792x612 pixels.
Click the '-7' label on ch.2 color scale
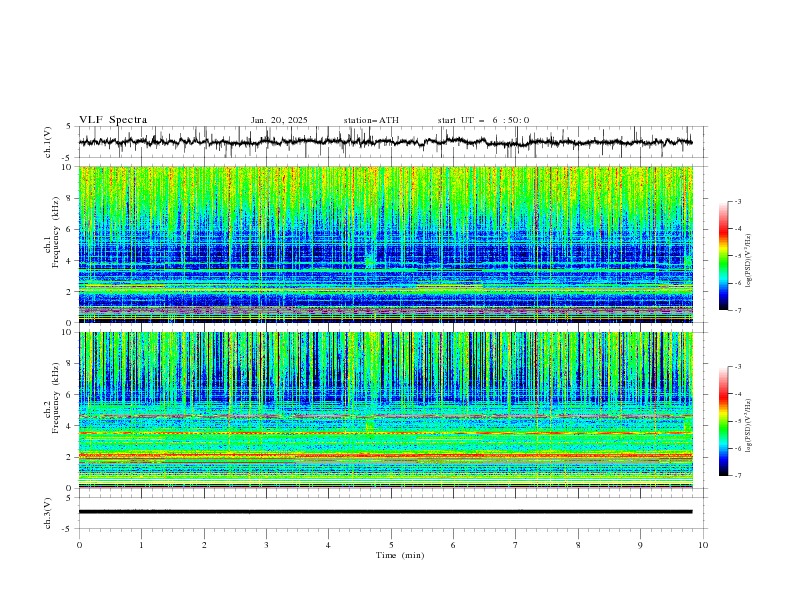[x=737, y=476]
